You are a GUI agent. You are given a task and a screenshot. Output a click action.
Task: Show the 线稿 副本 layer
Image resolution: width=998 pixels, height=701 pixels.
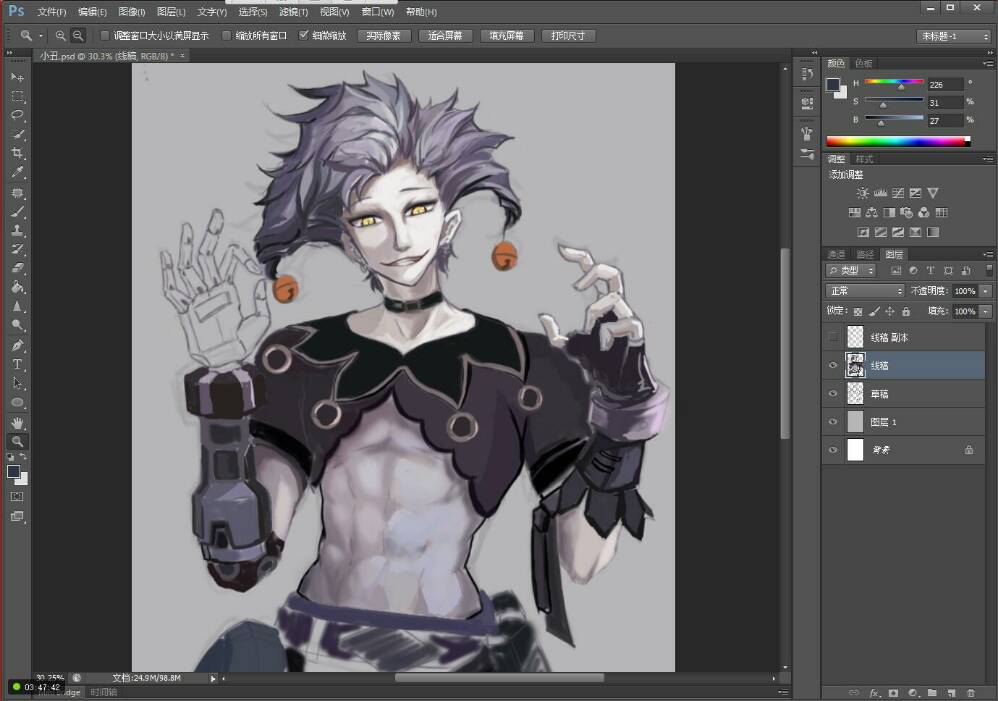tap(833, 337)
